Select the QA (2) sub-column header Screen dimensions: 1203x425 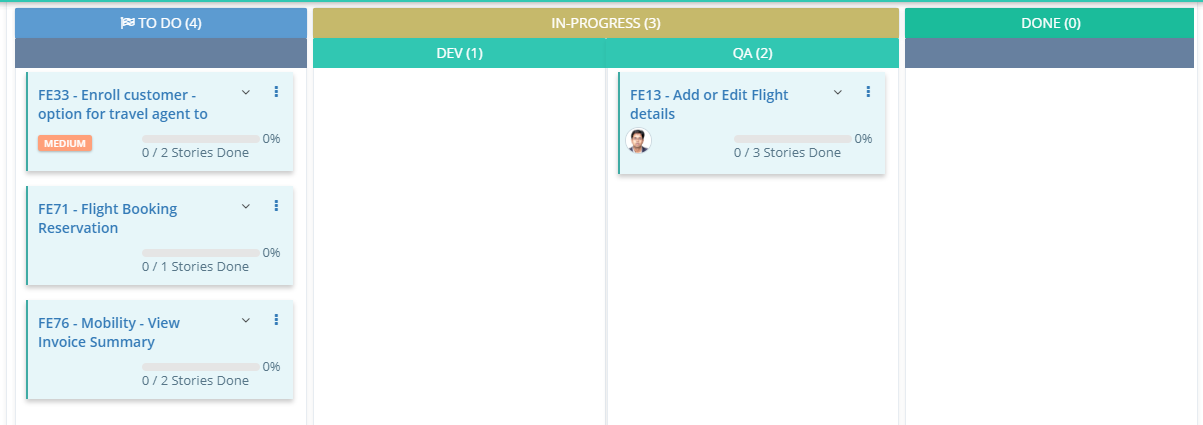[x=752, y=53]
